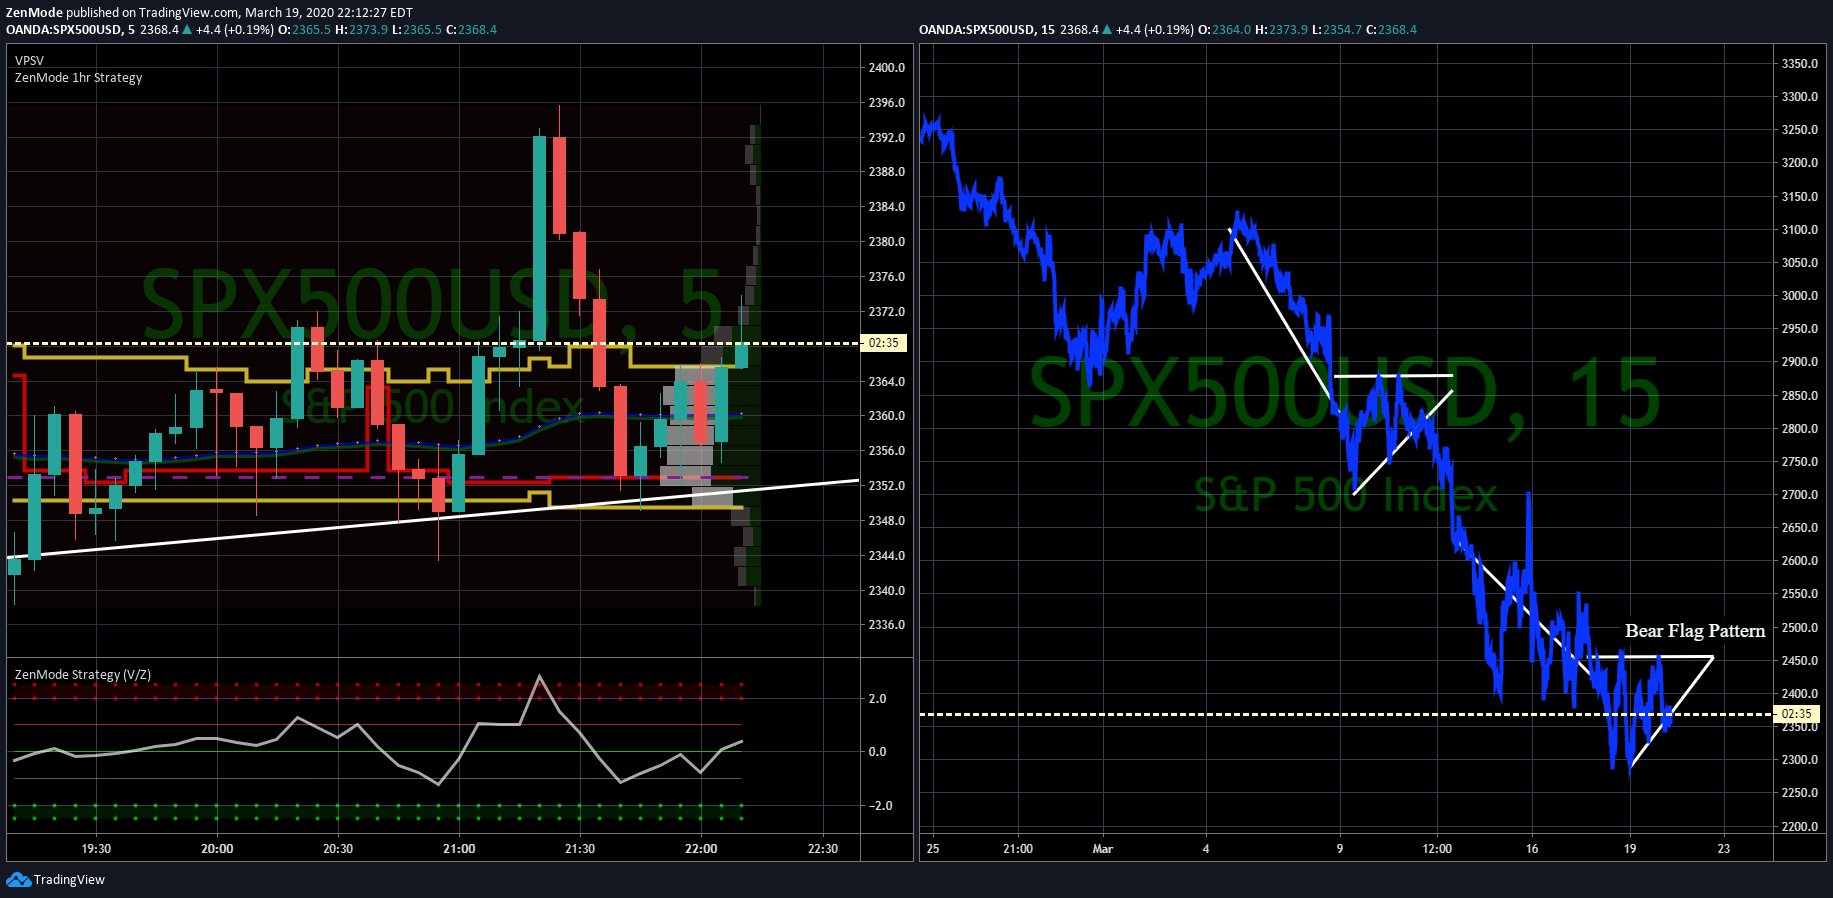1833x898 pixels.
Task: Click the 2396.0 price axis label
Action: [887, 103]
